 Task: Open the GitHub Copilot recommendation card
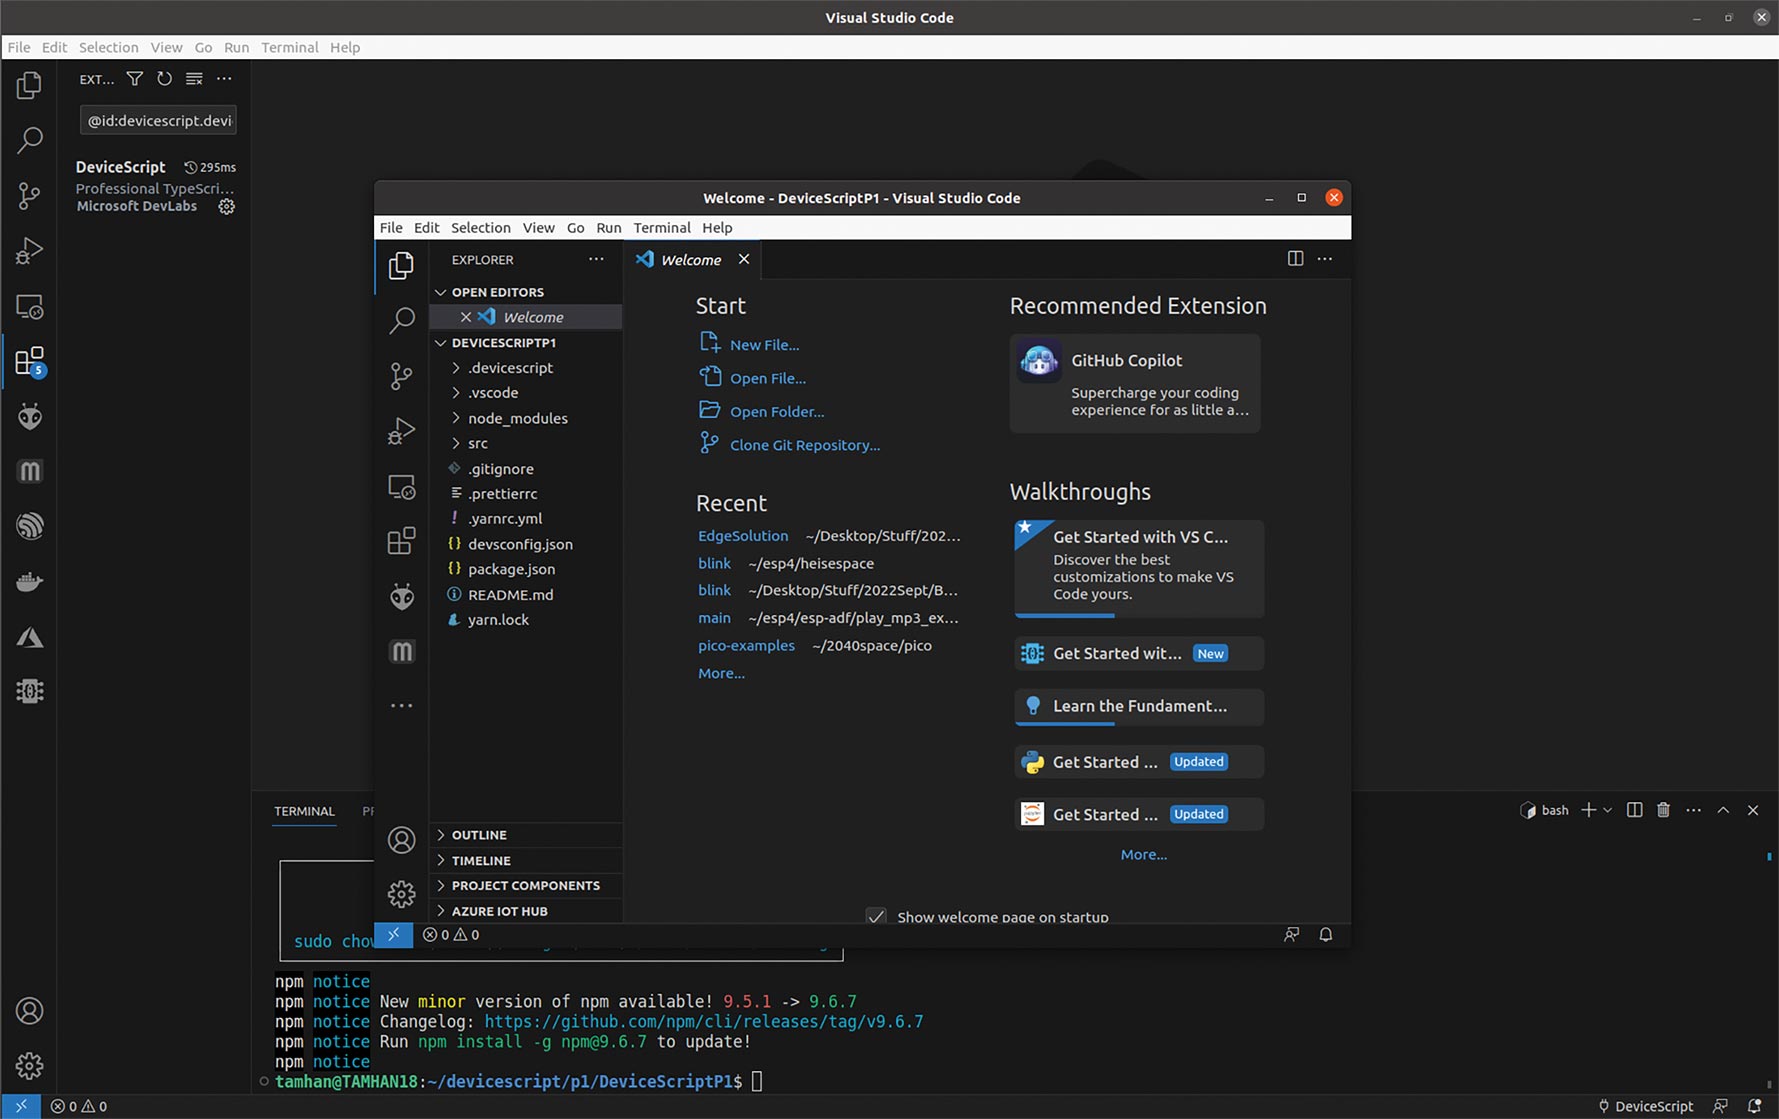(x=1135, y=384)
